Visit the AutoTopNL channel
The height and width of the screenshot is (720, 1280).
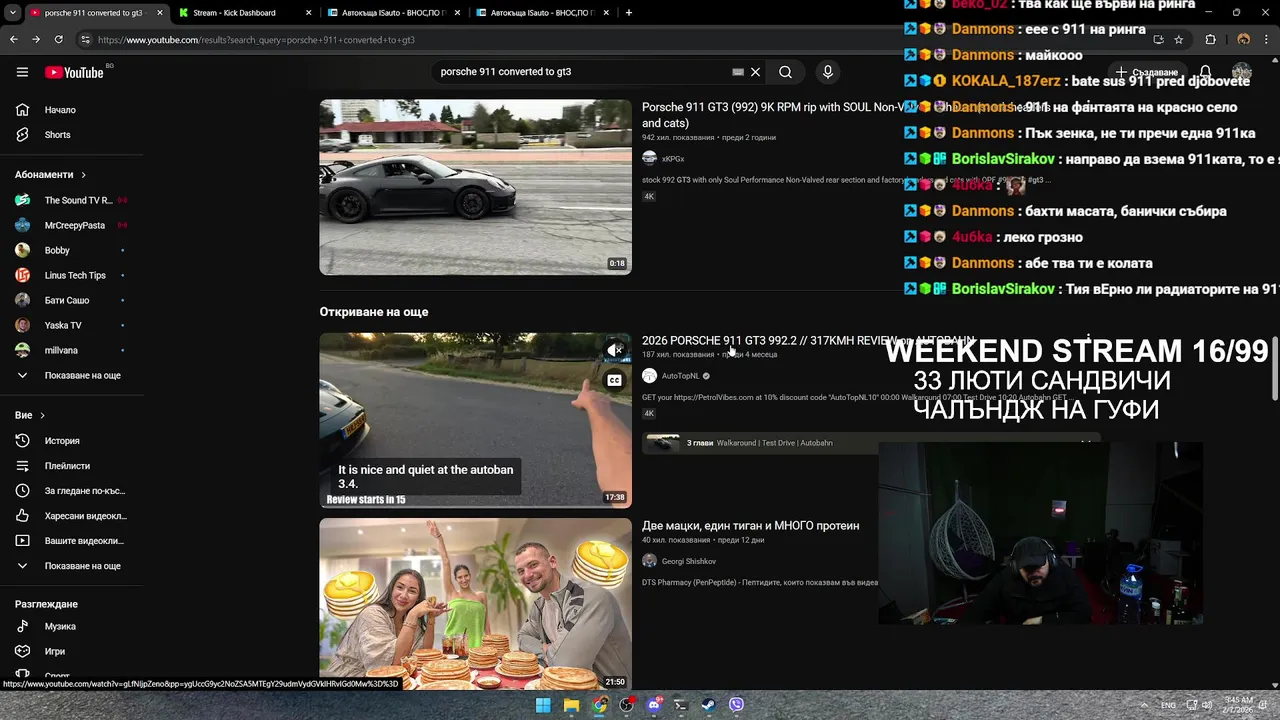coord(681,376)
